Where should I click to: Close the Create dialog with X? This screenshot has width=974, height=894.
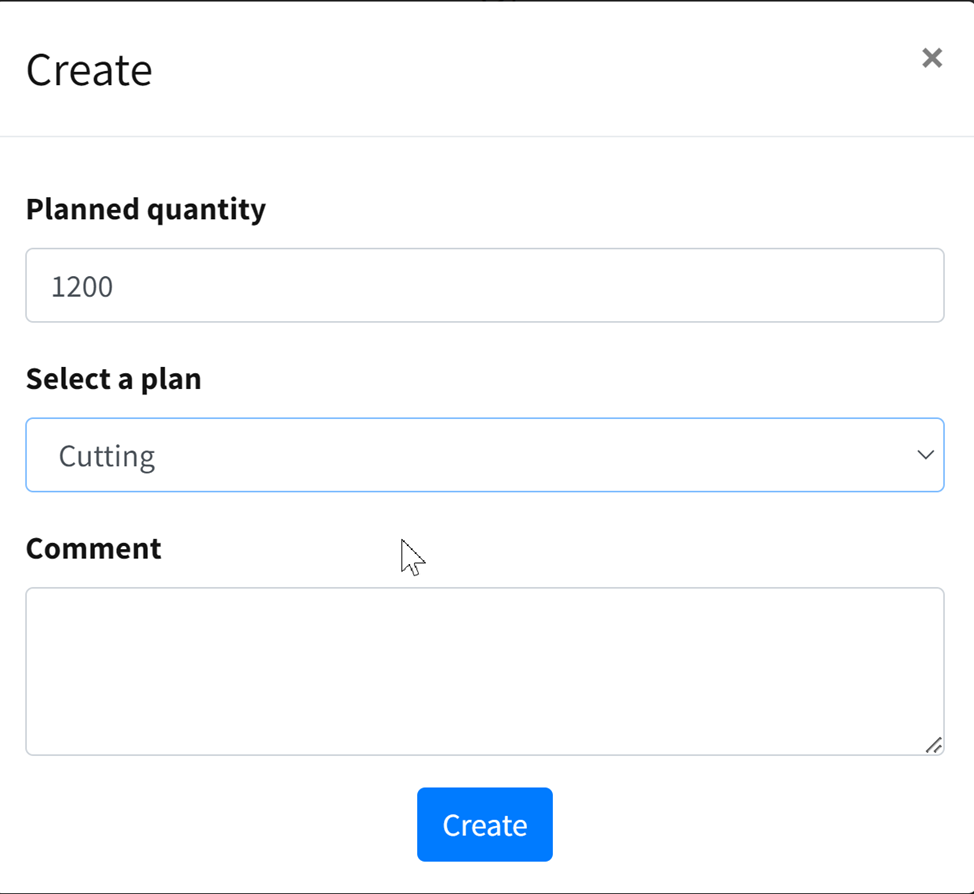[x=931, y=58]
